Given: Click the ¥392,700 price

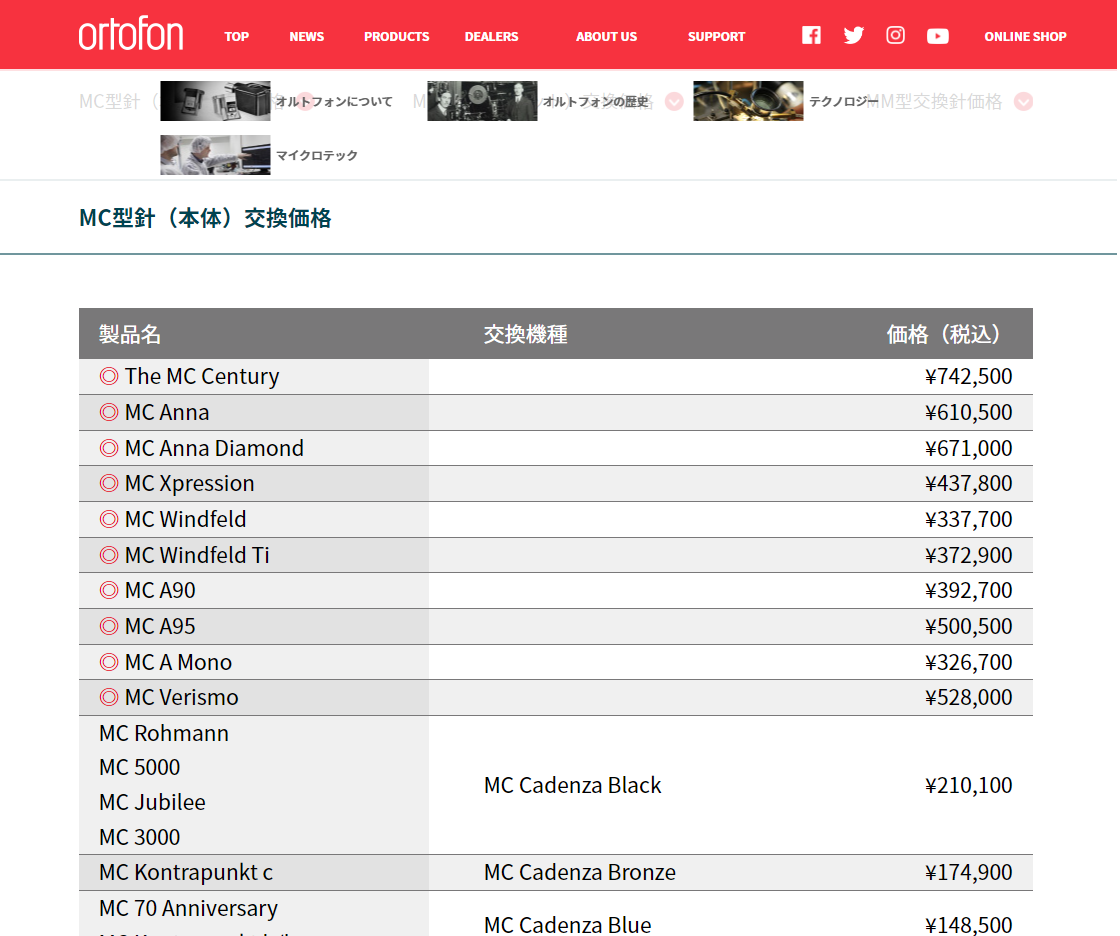Looking at the screenshot, I should (969, 591).
